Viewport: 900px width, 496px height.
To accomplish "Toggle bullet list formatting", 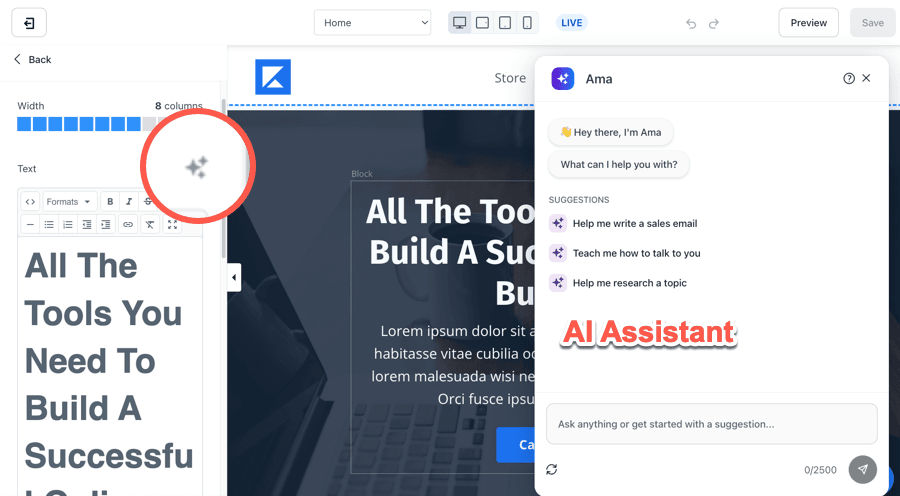I will (49, 224).
